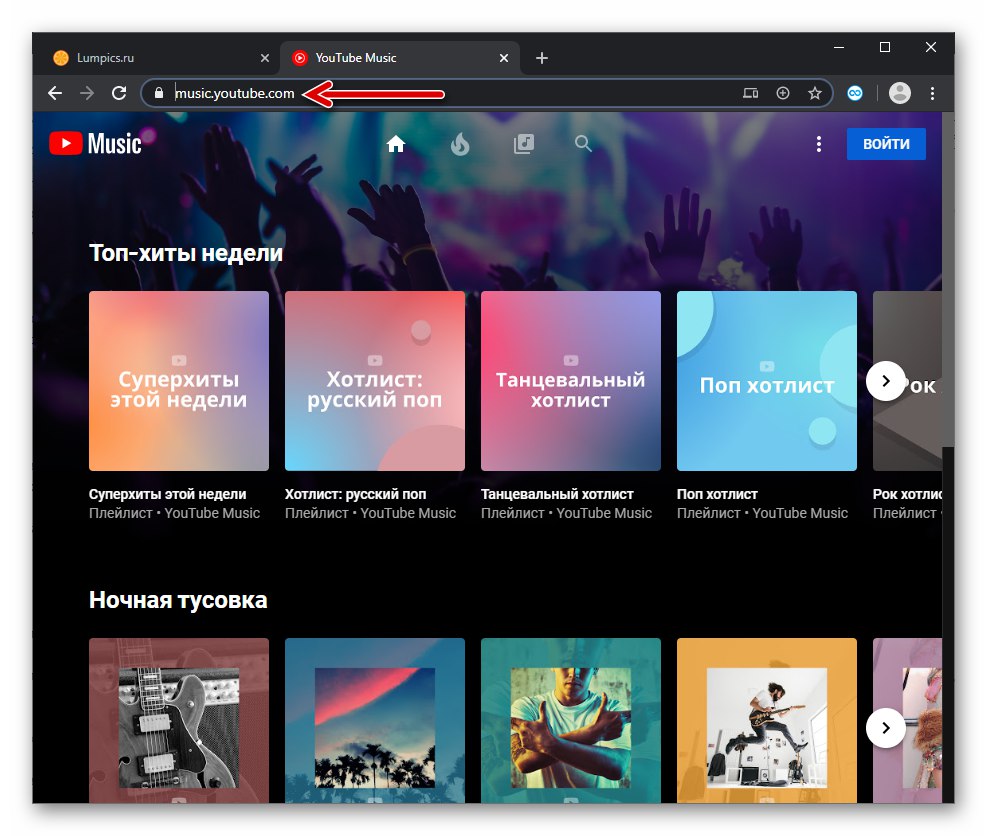The image size is (987, 836).
Task: Click the Танцевальный хотлист title link
Action: [x=557, y=494]
